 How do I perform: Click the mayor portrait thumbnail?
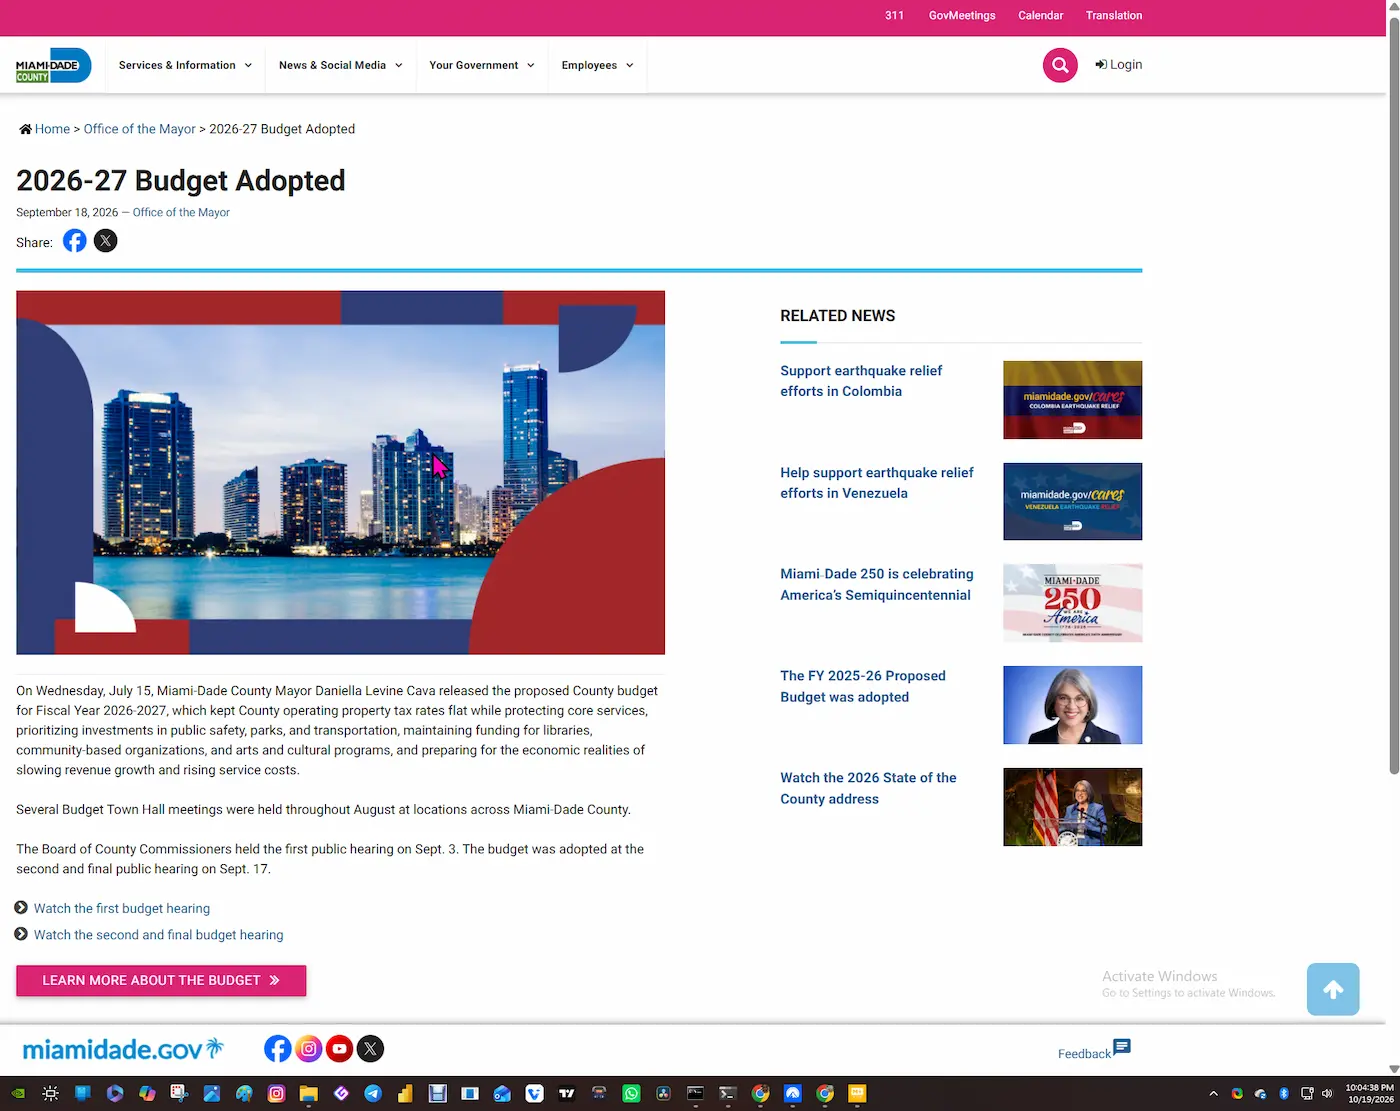pos(1072,705)
